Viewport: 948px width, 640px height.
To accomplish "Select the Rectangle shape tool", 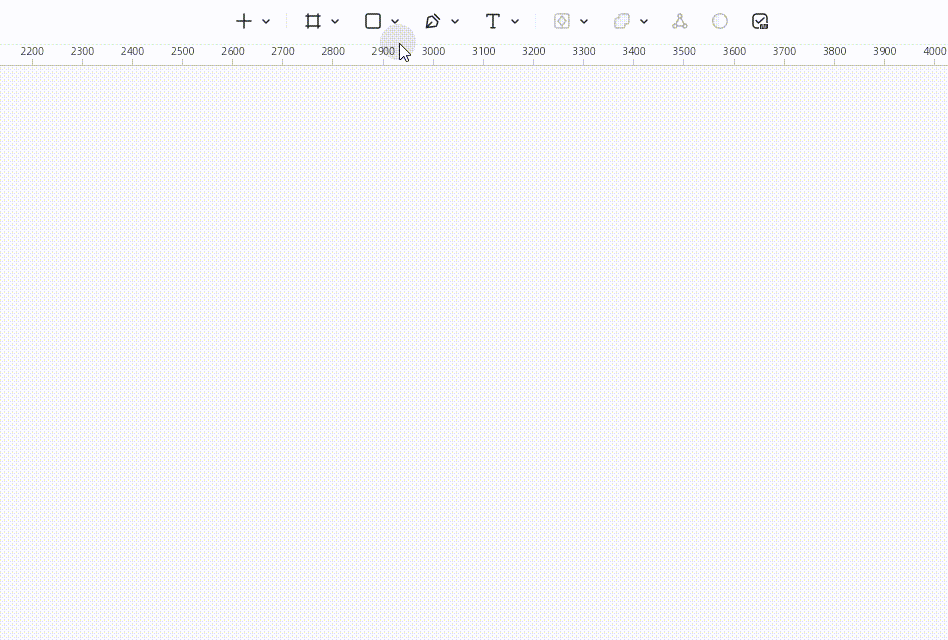I will [x=373, y=21].
